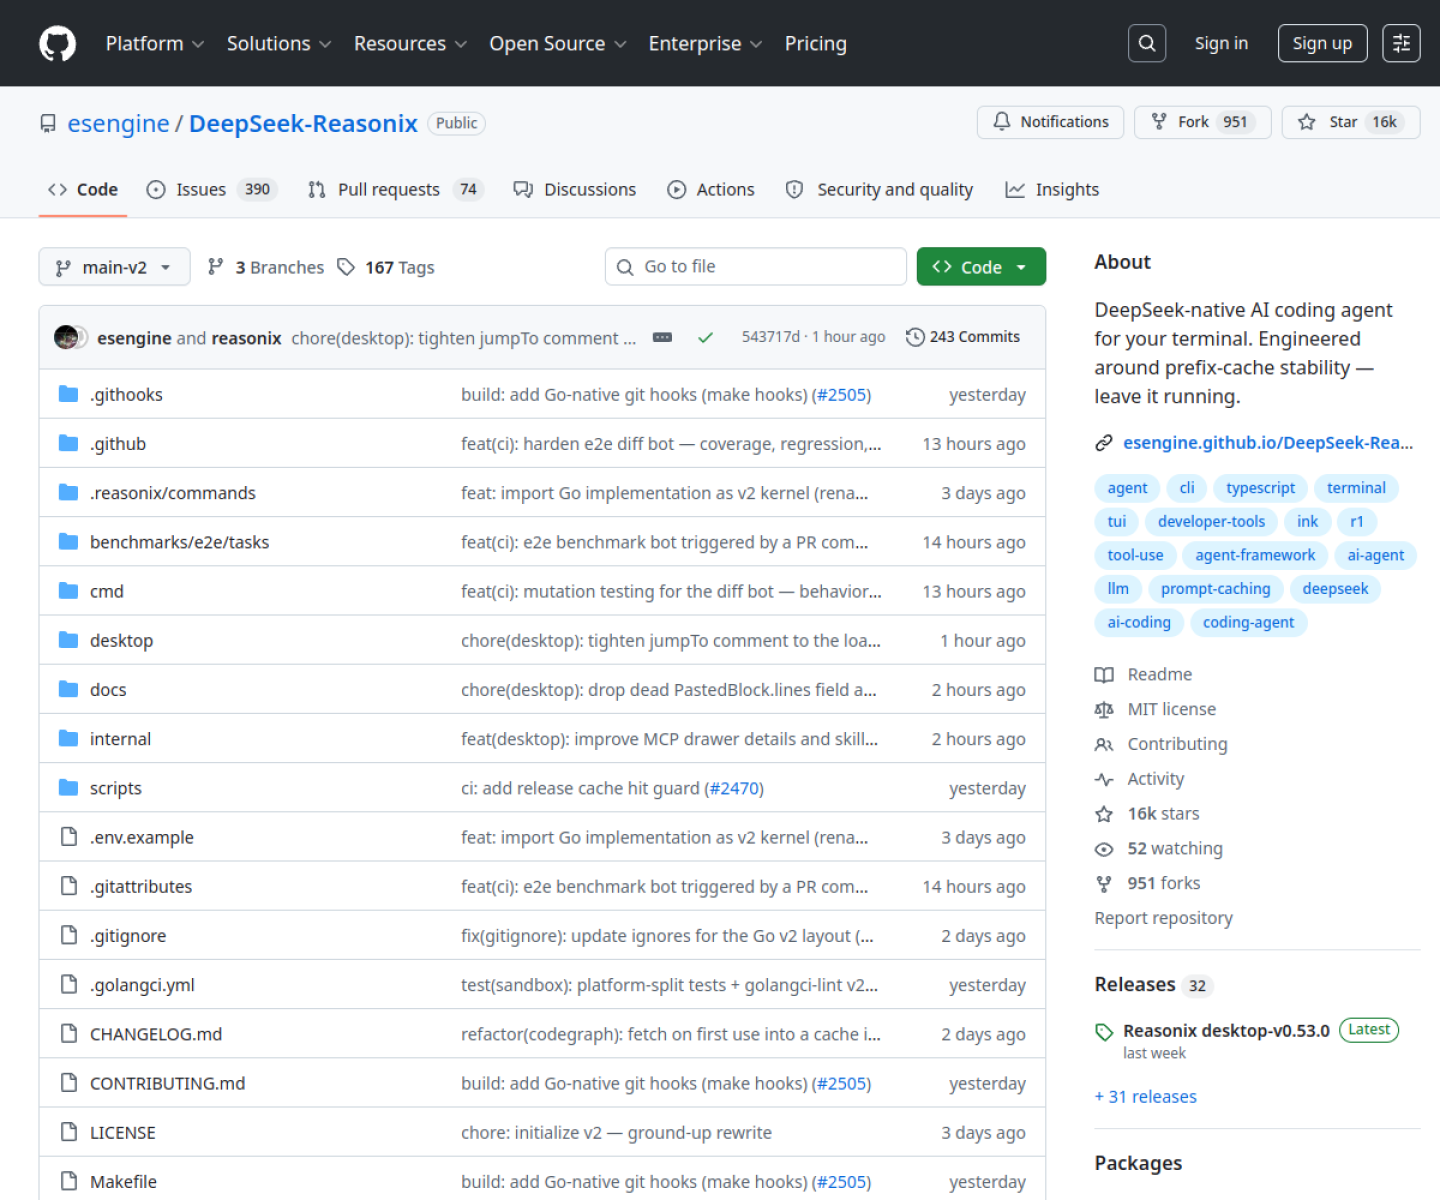Open the Enterprise dropdown menu
Image resolution: width=1440 pixels, height=1200 pixels.
[705, 43]
